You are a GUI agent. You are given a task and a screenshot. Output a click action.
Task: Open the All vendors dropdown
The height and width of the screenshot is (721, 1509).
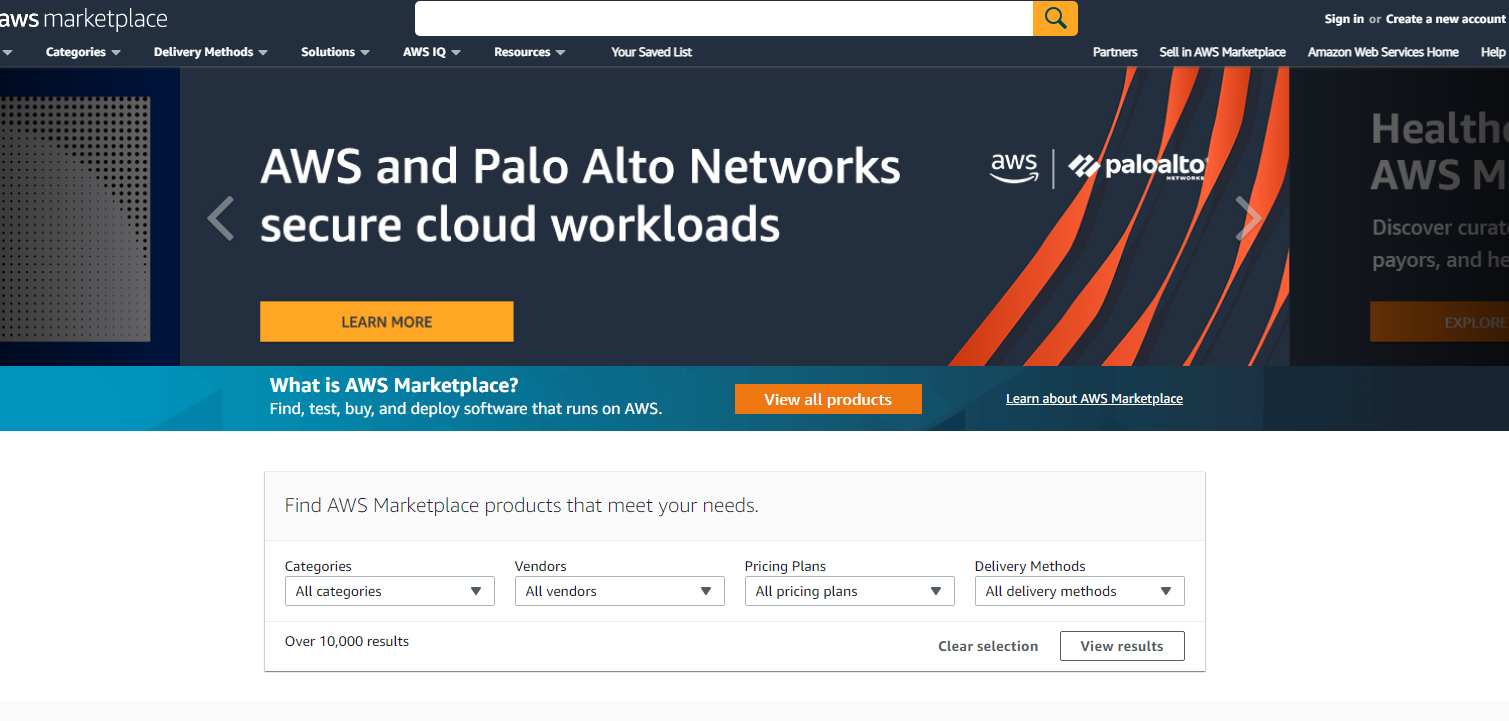coord(620,591)
